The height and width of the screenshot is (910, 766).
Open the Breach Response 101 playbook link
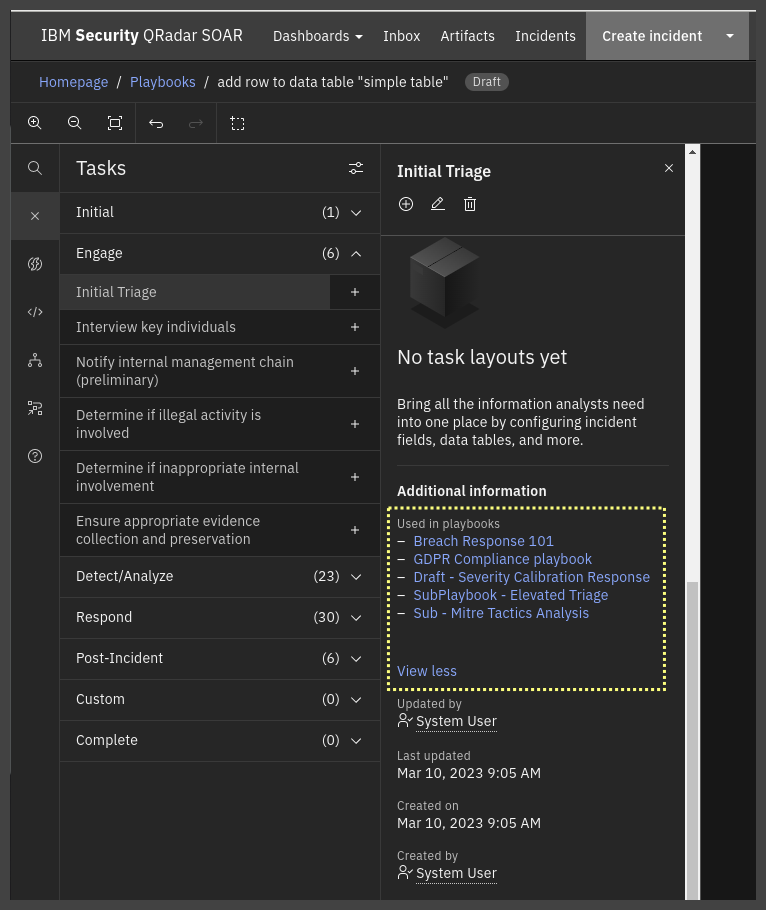(x=483, y=540)
